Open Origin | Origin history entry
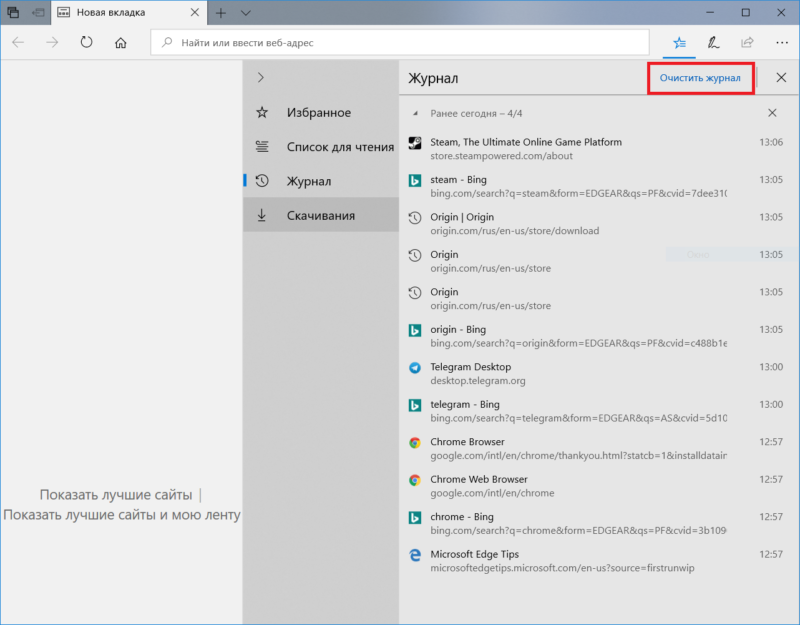This screenshot has height=625, width=800. click(x=598, y=223)
